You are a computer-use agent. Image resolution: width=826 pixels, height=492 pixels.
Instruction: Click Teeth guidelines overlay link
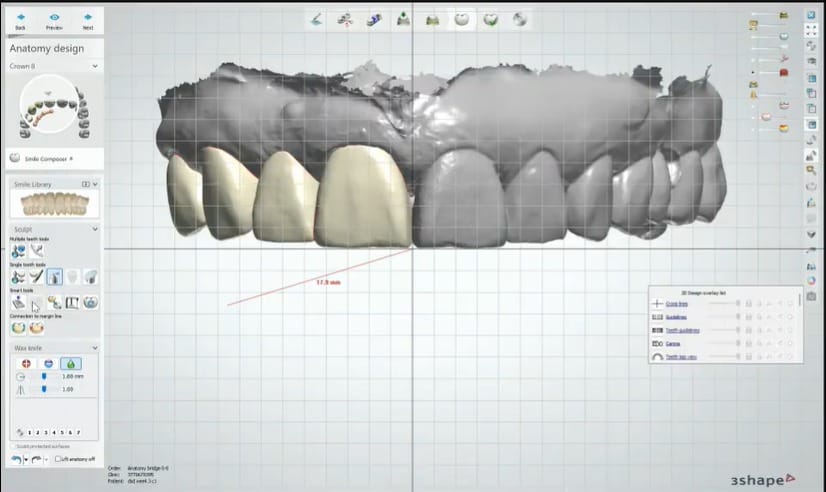(x=683, y=330)
